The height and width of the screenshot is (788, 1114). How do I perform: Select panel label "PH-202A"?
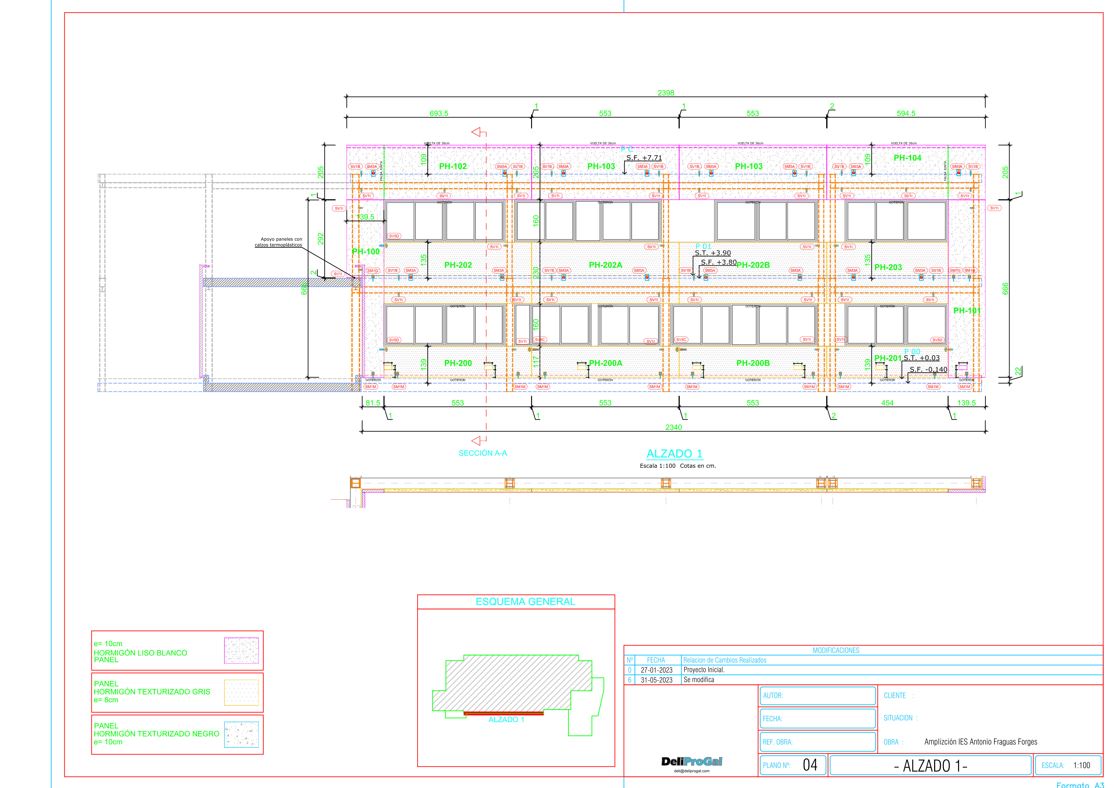click(x=605, y=265)
